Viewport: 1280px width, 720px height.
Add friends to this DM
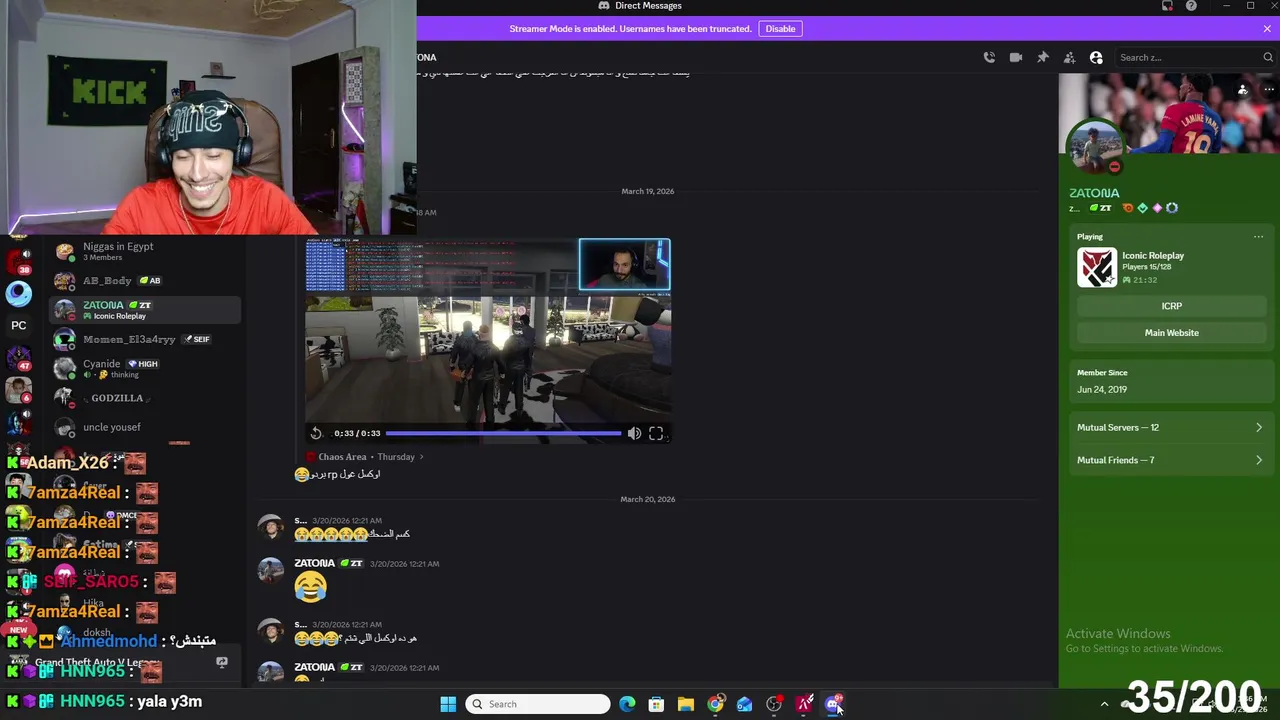click(1069, 57)
